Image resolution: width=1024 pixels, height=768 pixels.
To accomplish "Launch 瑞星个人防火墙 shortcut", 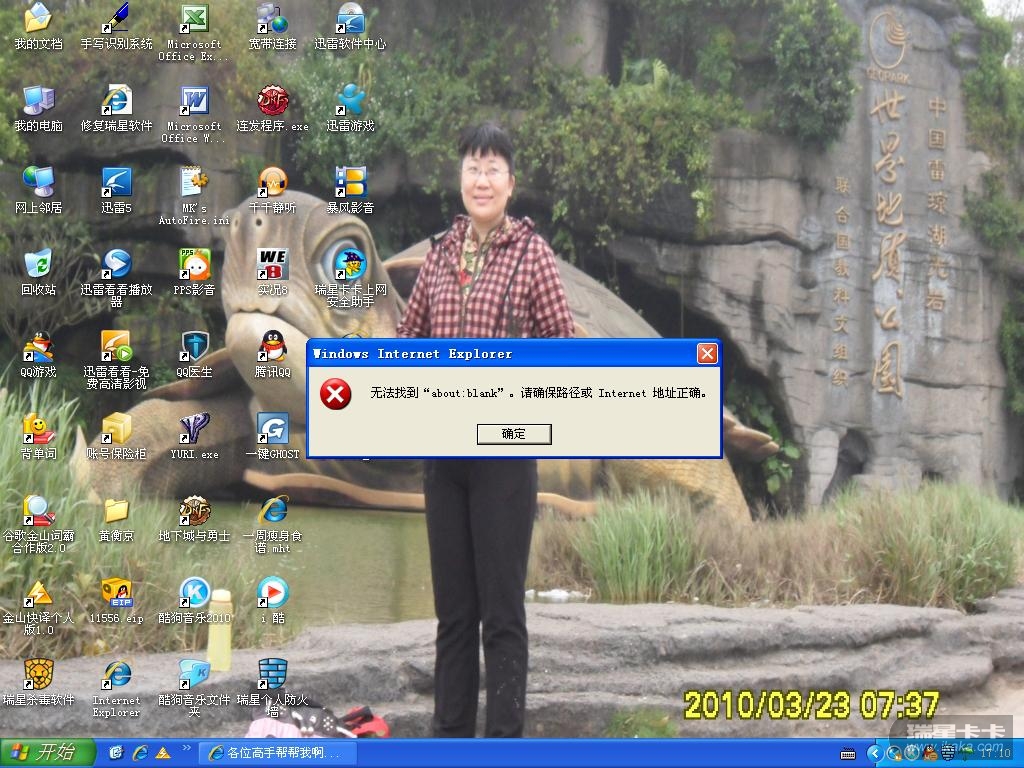I will pyautogui.click(x=272, y=688).
